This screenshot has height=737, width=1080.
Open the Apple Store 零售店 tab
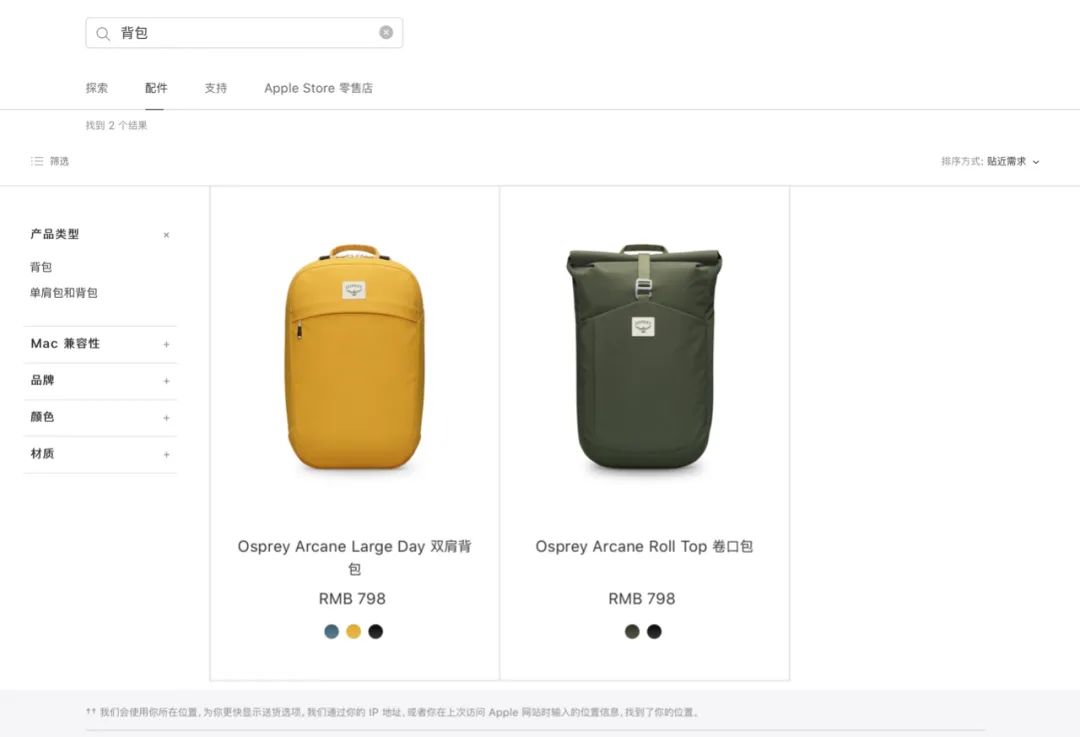tap(318, 88)
